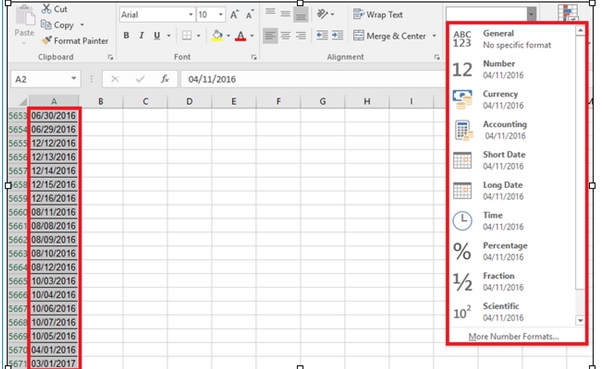Screen dimensions: 605x369
Task: Open the font size dropdown
Action: [221, 15]
